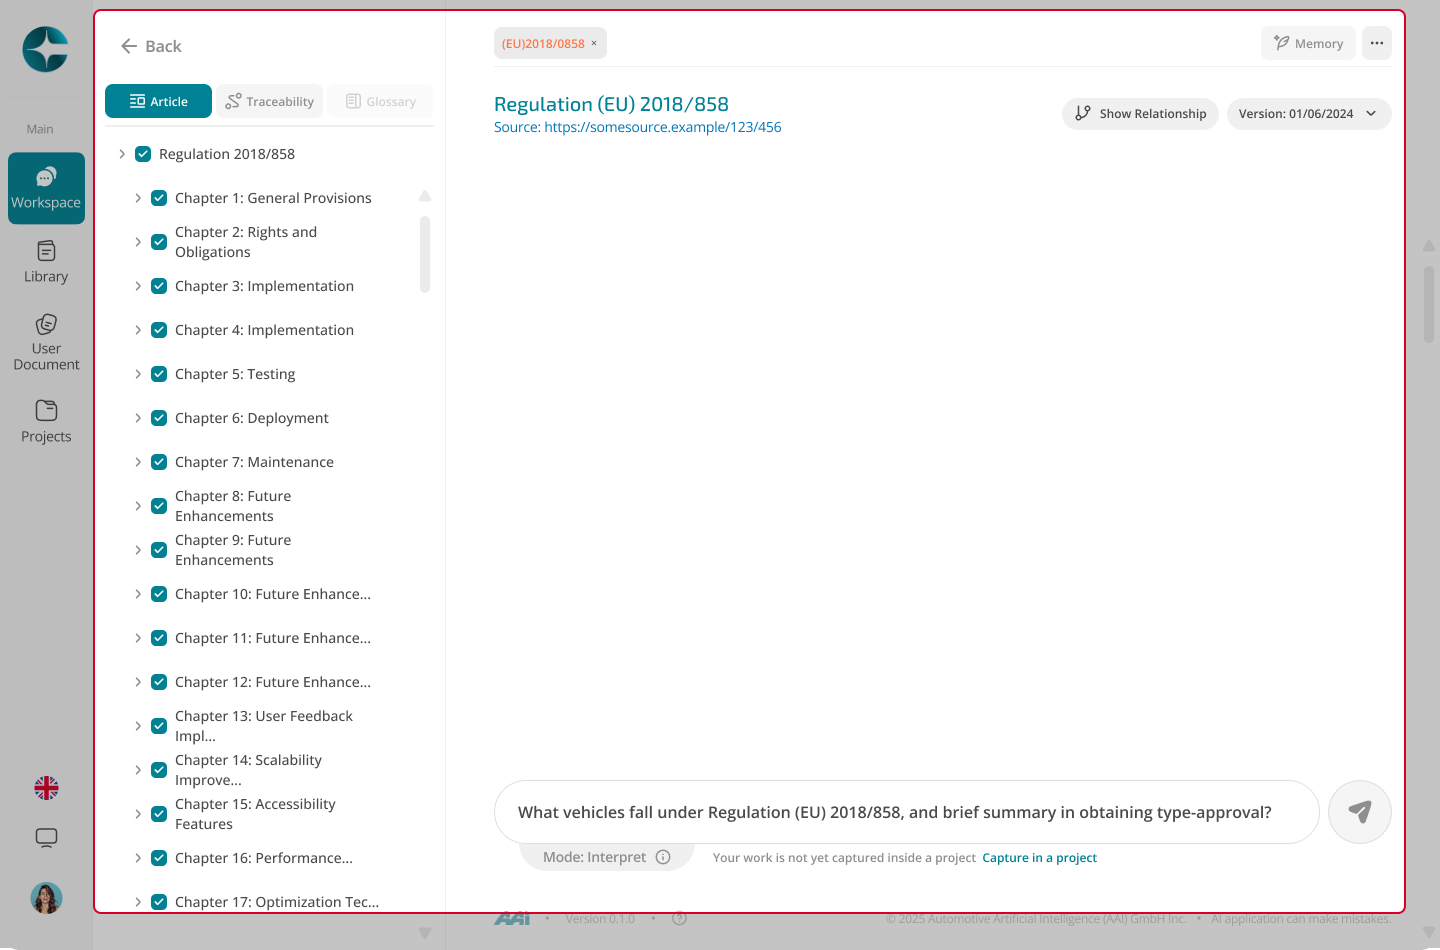The height and width of the screenshot is (950, 1440).
Task: Open the three-dot more options menu
Action: tap(1377, 43)
